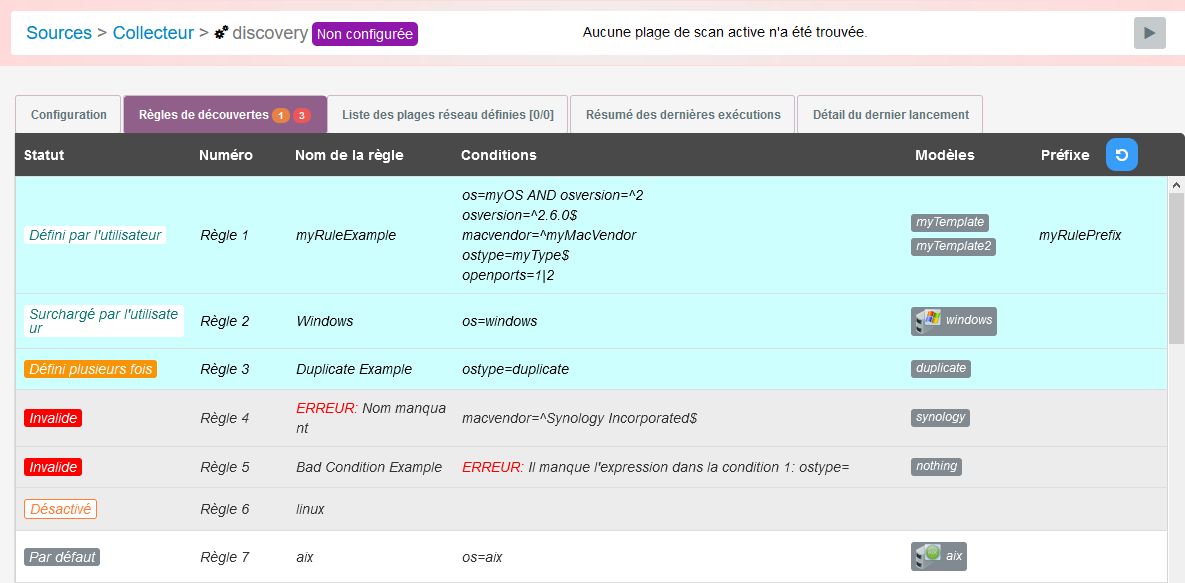Select the duplicate model tag

tap(941, 368)
